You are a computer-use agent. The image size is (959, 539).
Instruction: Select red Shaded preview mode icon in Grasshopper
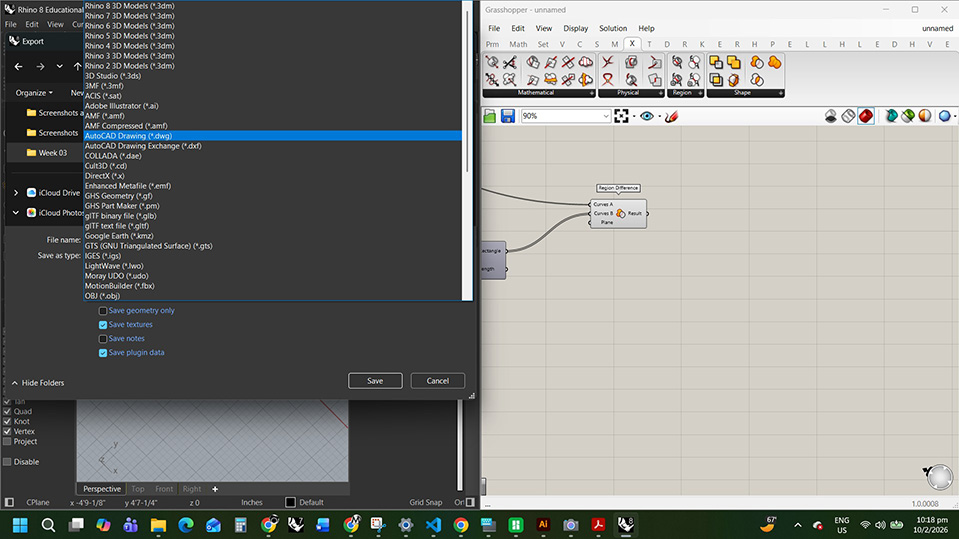(x=866, y=116)
